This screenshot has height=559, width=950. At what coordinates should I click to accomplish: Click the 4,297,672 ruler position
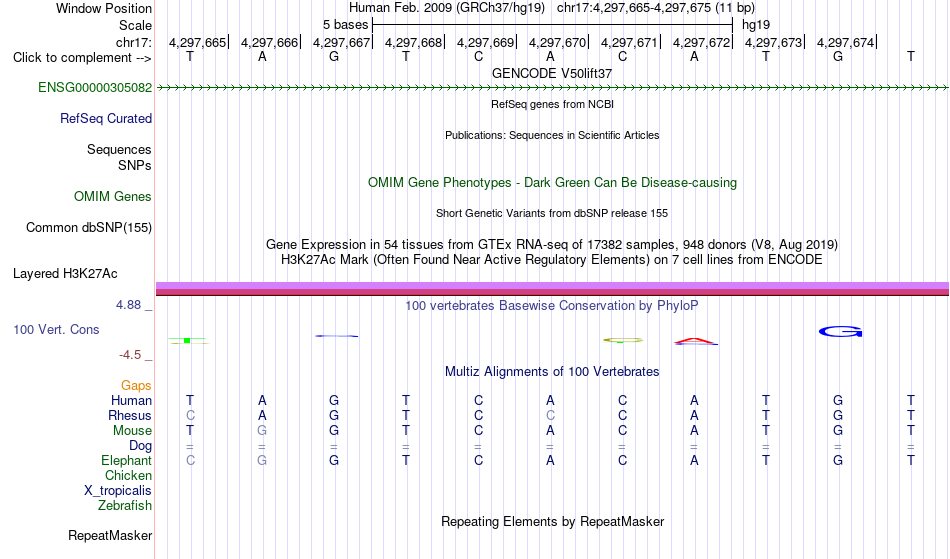tap(701, 42)
